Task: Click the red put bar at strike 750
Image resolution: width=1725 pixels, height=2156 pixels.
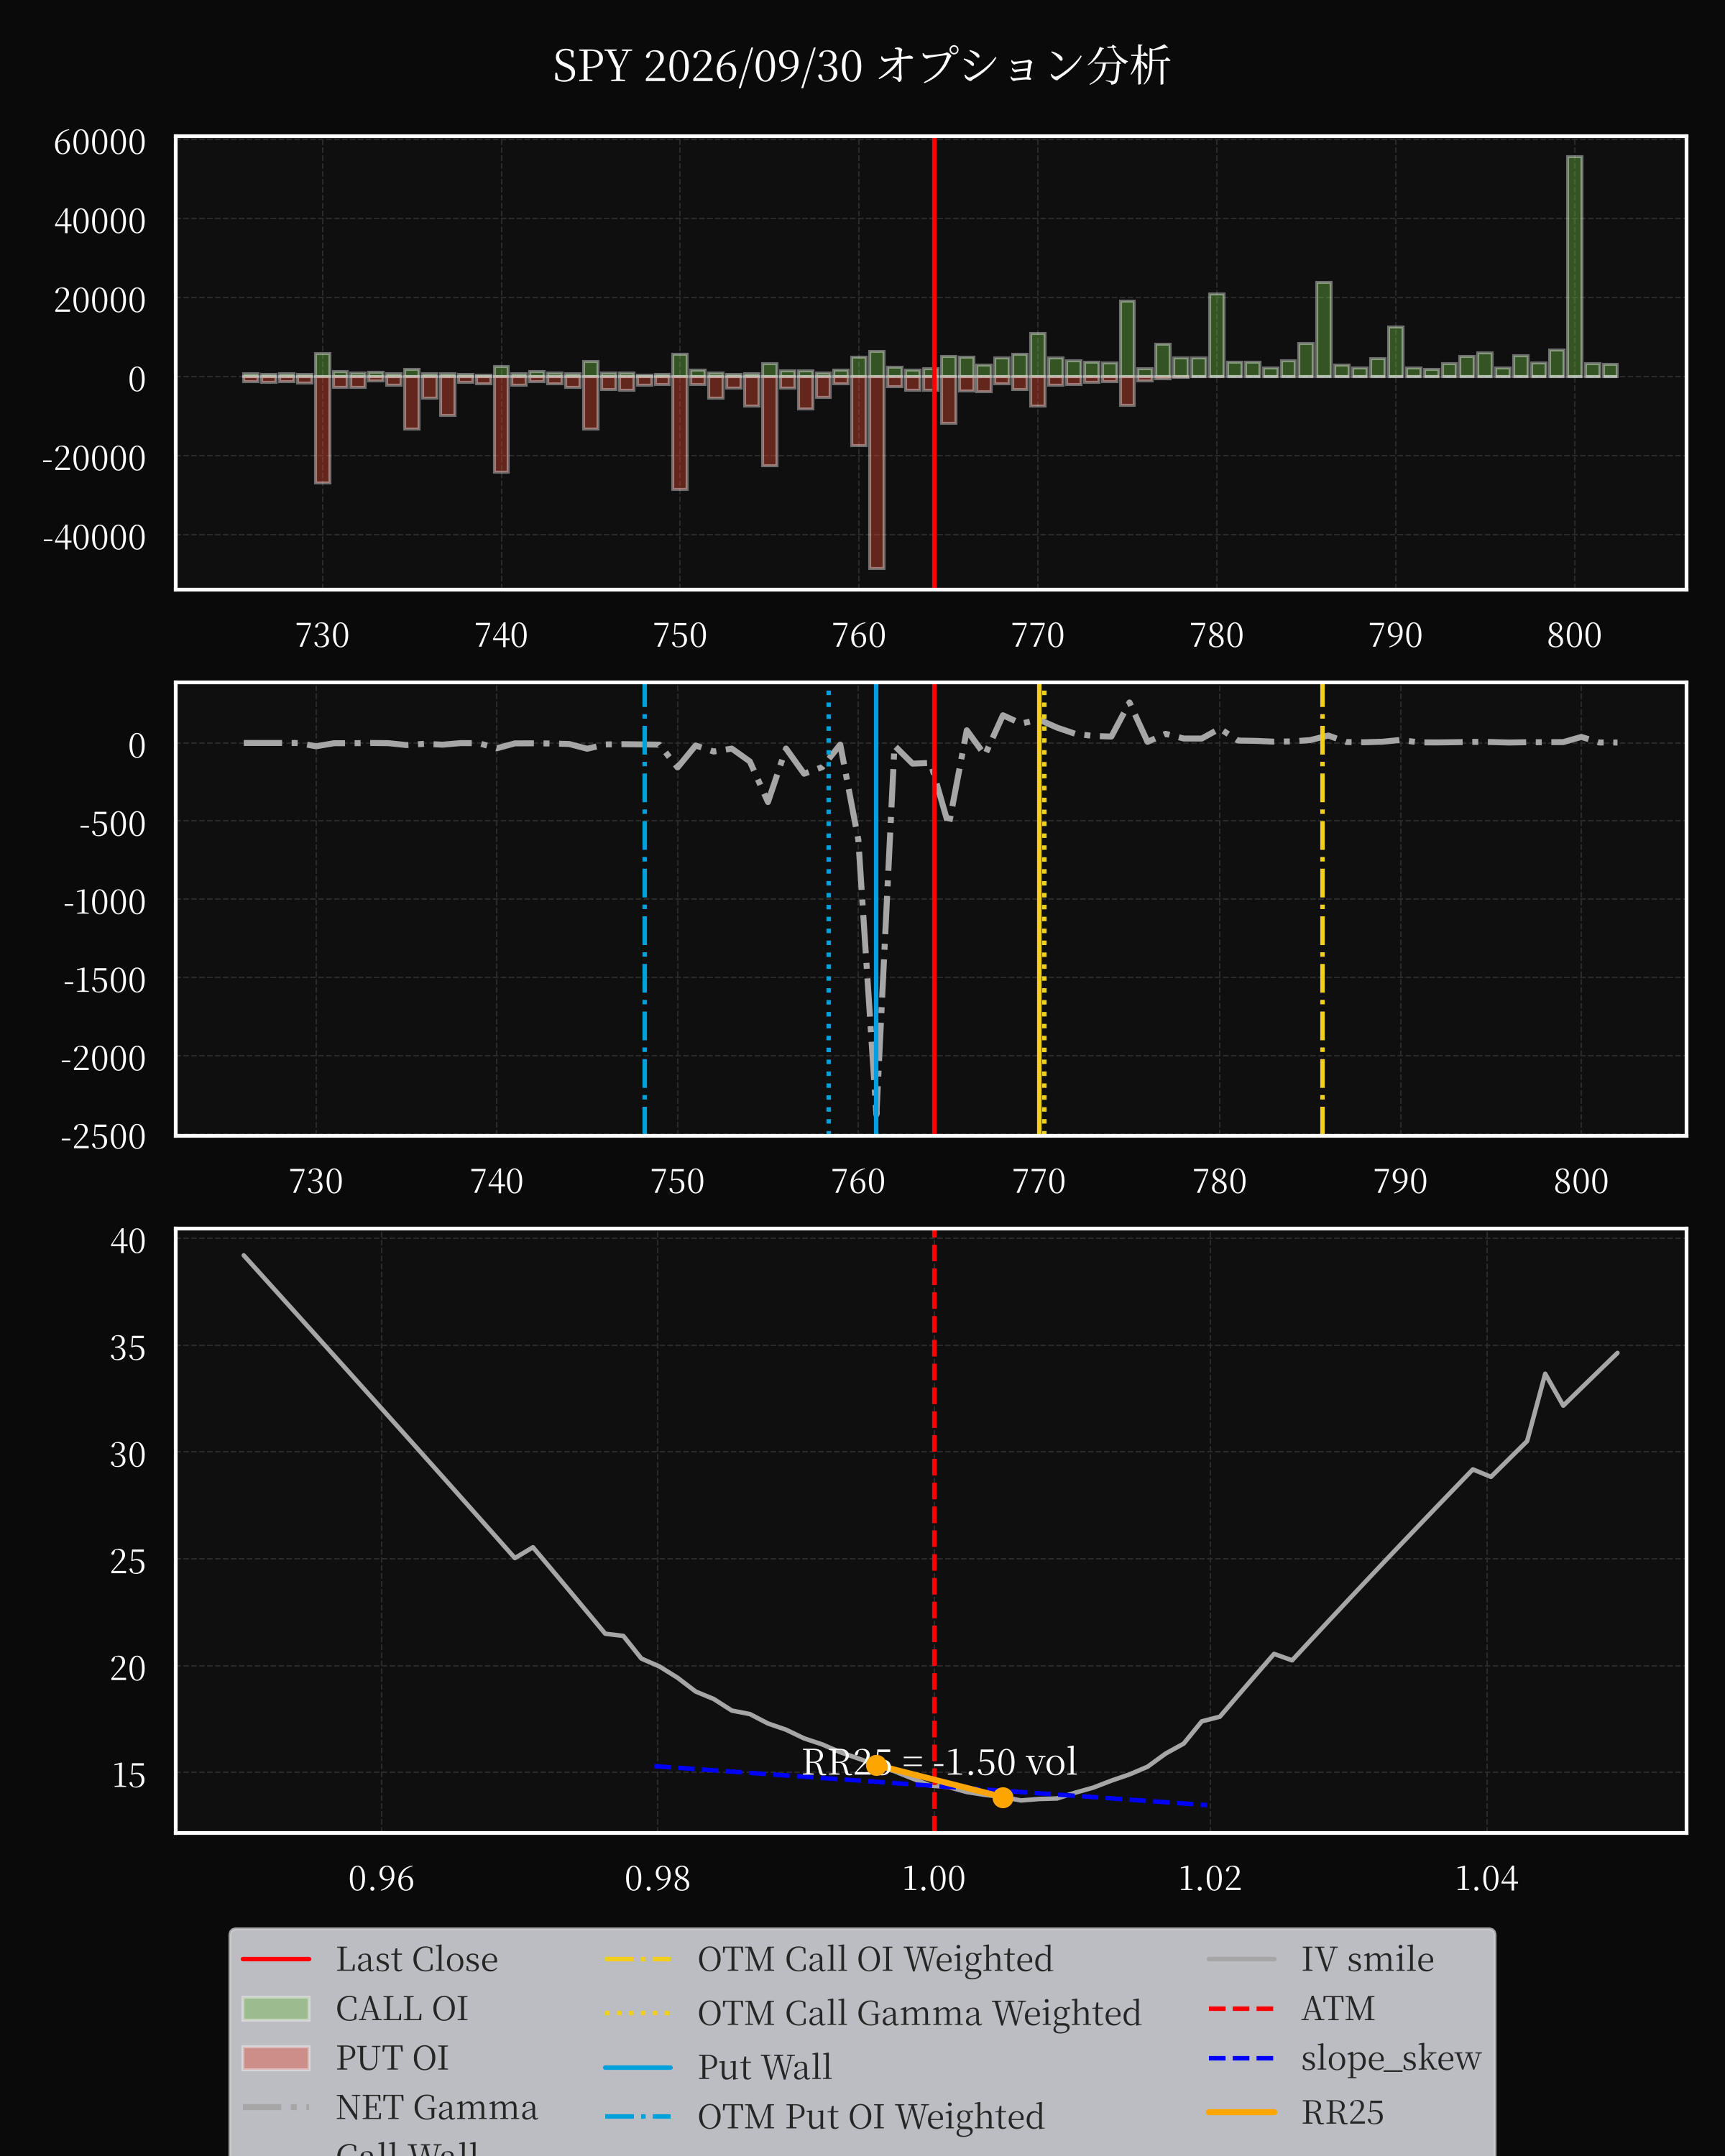Action: pos(680,433)
